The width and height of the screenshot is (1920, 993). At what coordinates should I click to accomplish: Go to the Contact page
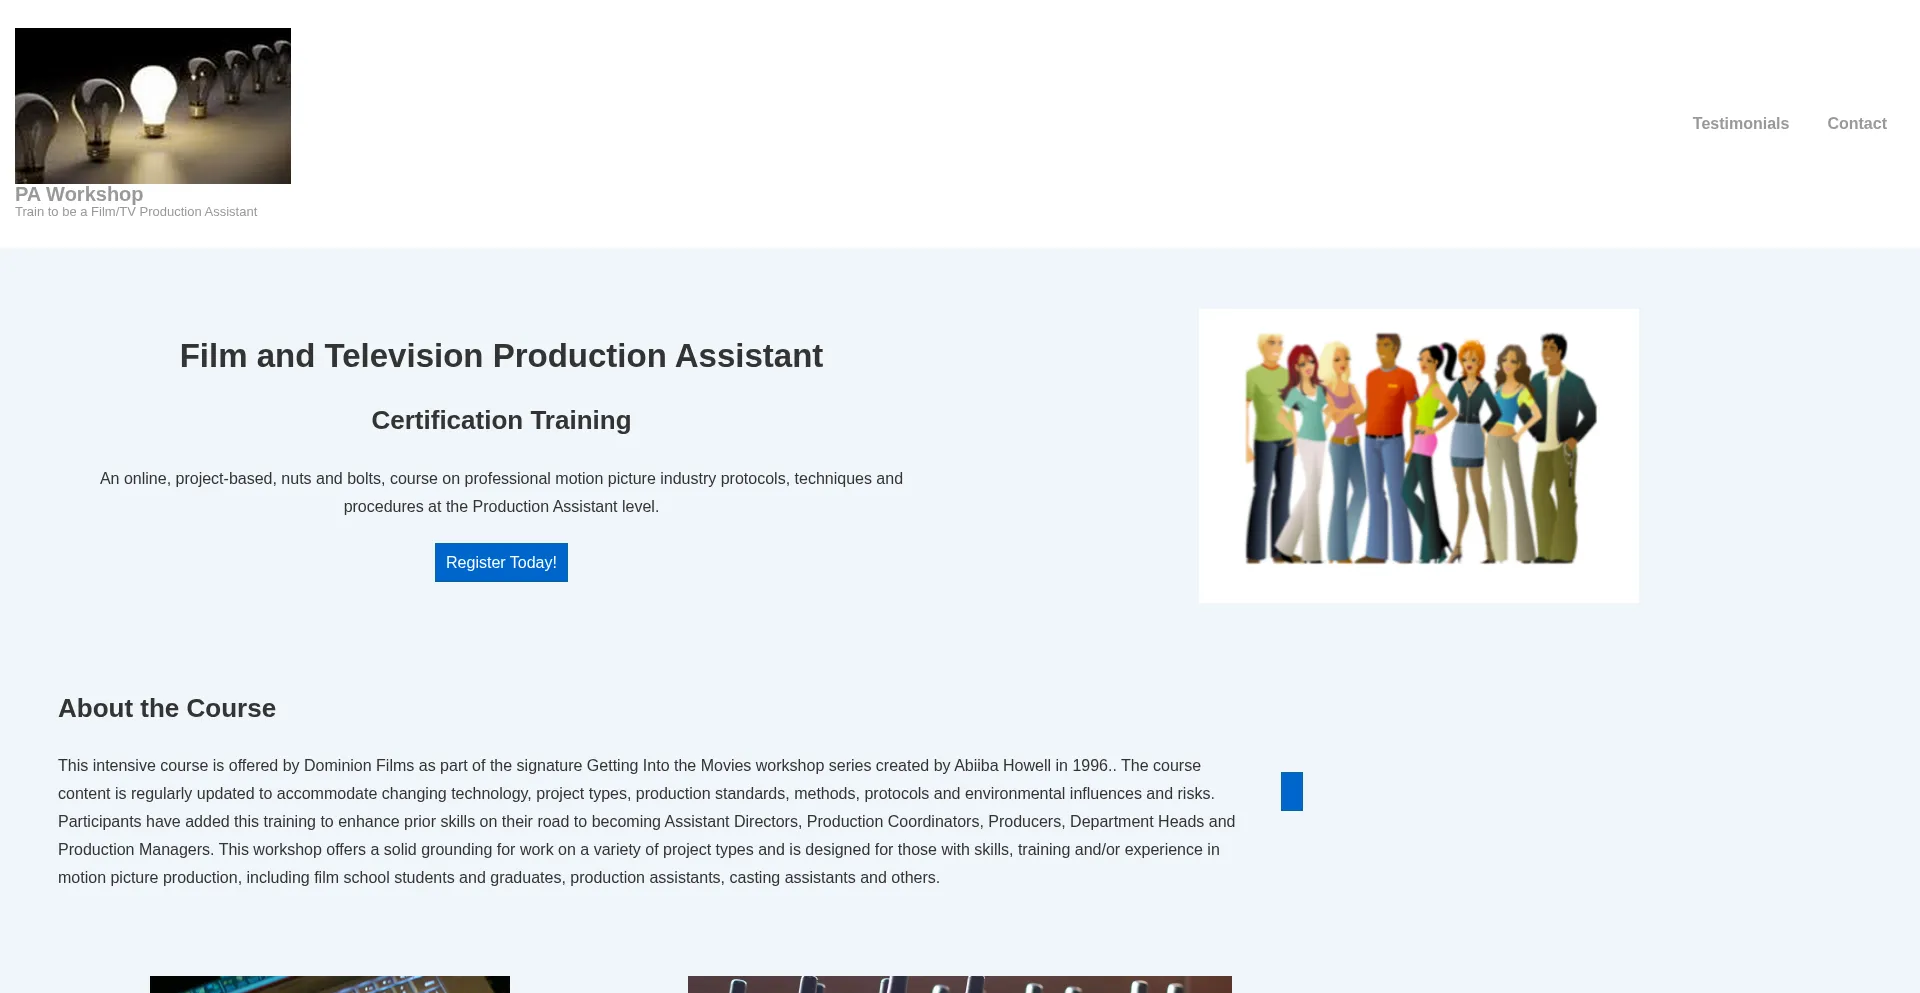click(x=1856, y=124)
